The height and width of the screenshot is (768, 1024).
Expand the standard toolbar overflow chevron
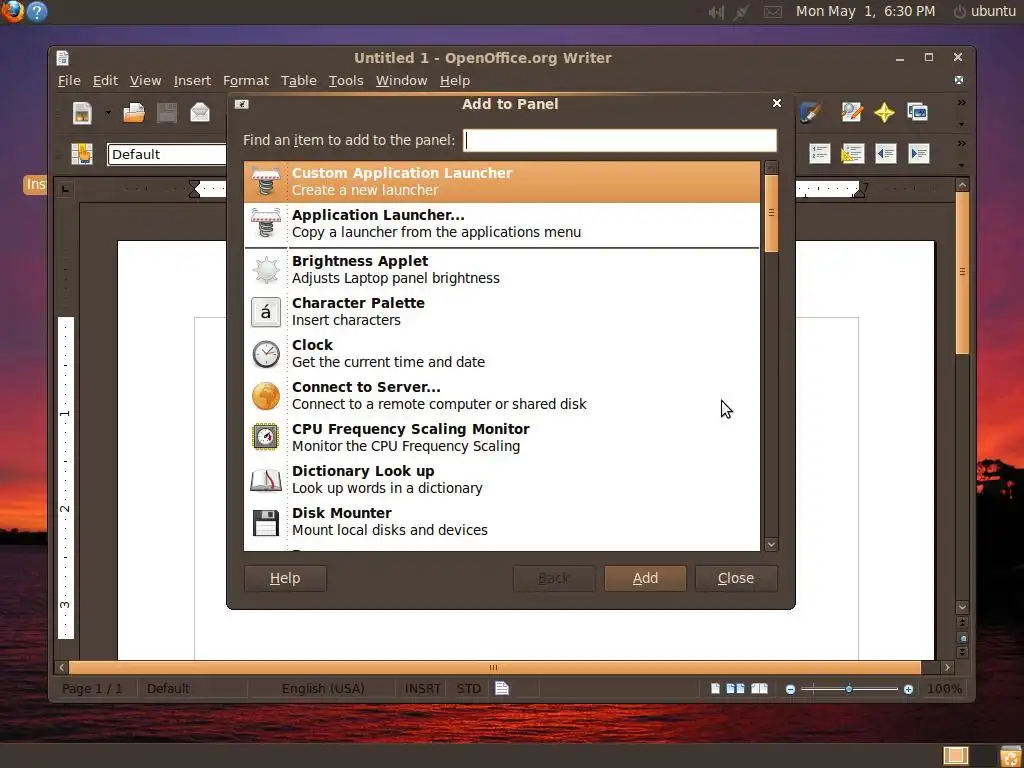click(x=961, y=103)
